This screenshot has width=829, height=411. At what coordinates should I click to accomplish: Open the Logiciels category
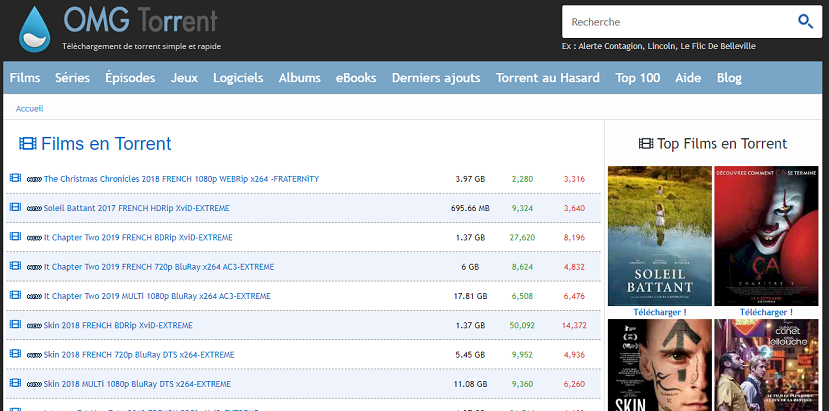238,78
